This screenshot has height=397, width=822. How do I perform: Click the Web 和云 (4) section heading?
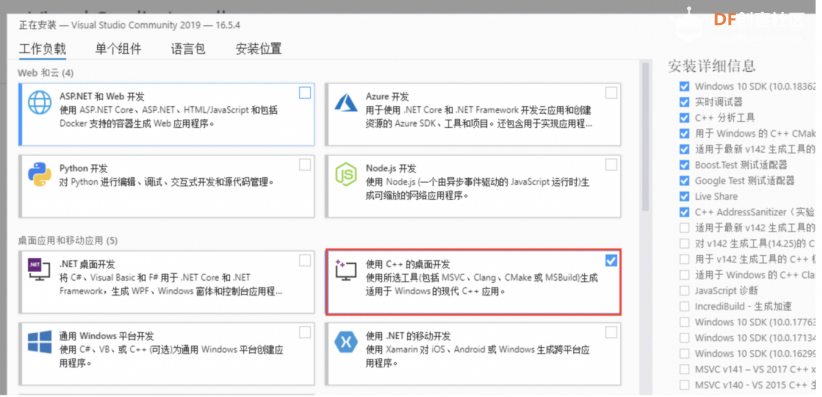click(x=46, y=72)
